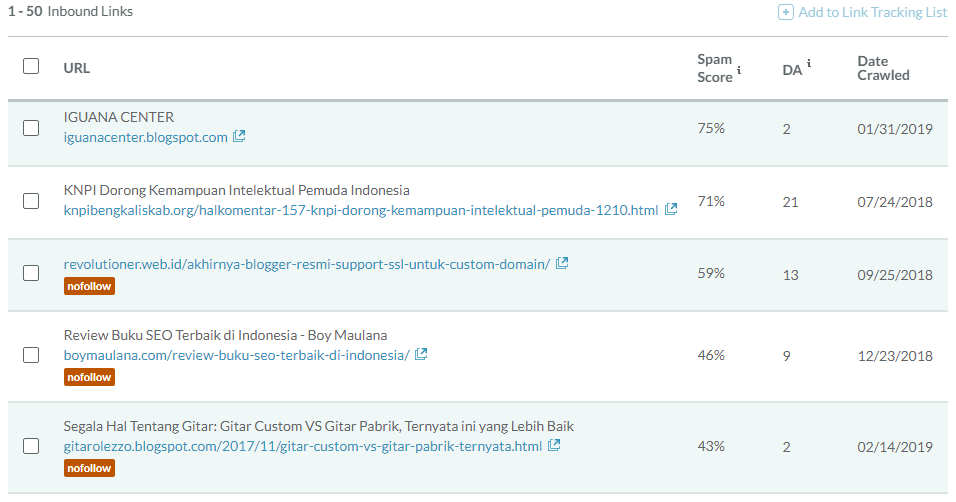This screenshot has height=502, width=956.
Task: Tick the Segala Hal Tentang Gitar checkbox
Action: 31,446
